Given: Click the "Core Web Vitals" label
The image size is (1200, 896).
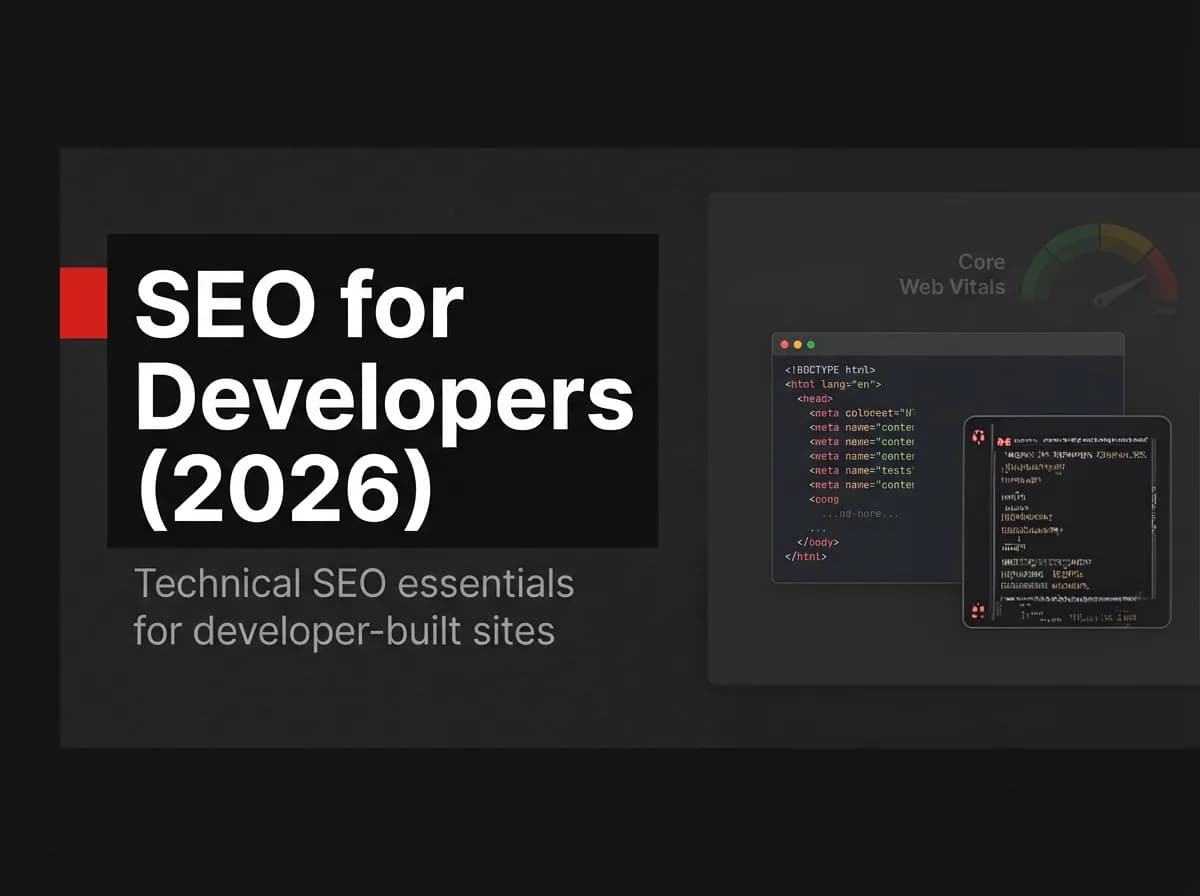Looking at the screenshot, I should tap(952, 274).
